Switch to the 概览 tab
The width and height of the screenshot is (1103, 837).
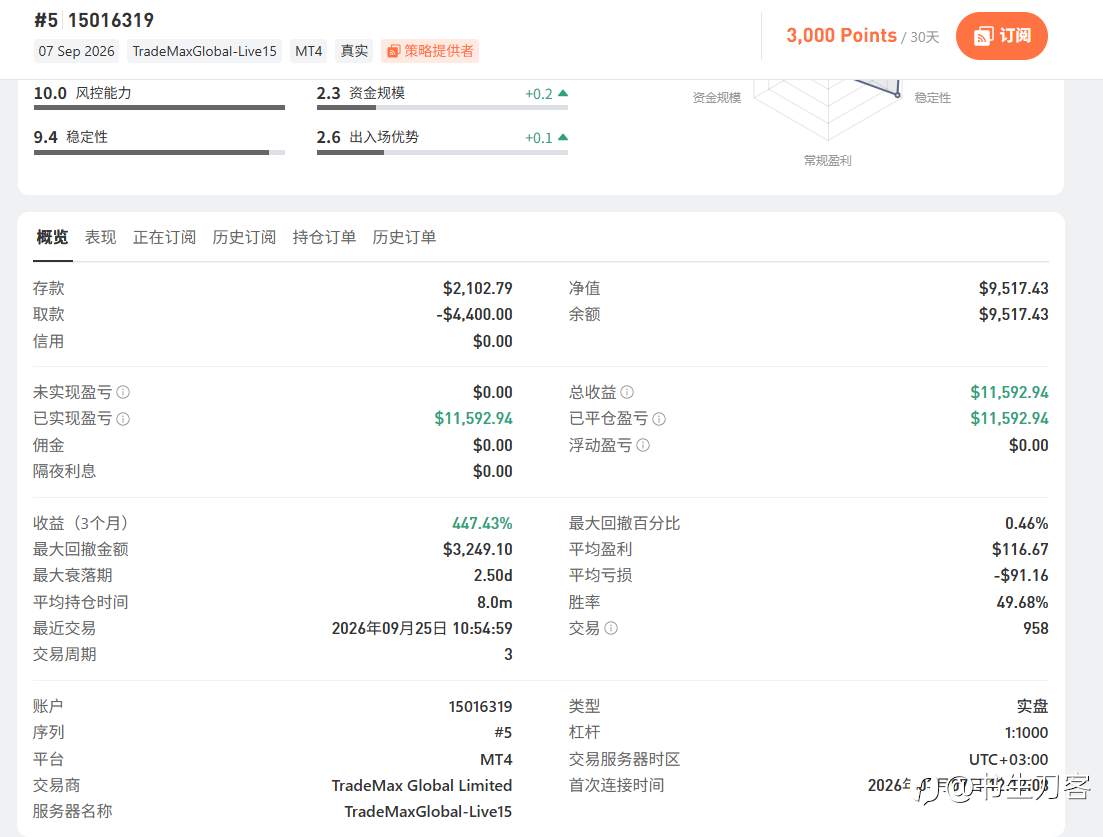[52, 237]
